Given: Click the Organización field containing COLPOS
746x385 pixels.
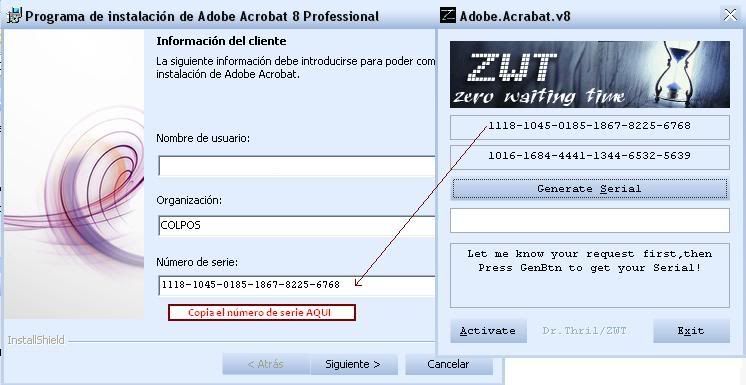Looking at the screenshot, I should [297, 226].
